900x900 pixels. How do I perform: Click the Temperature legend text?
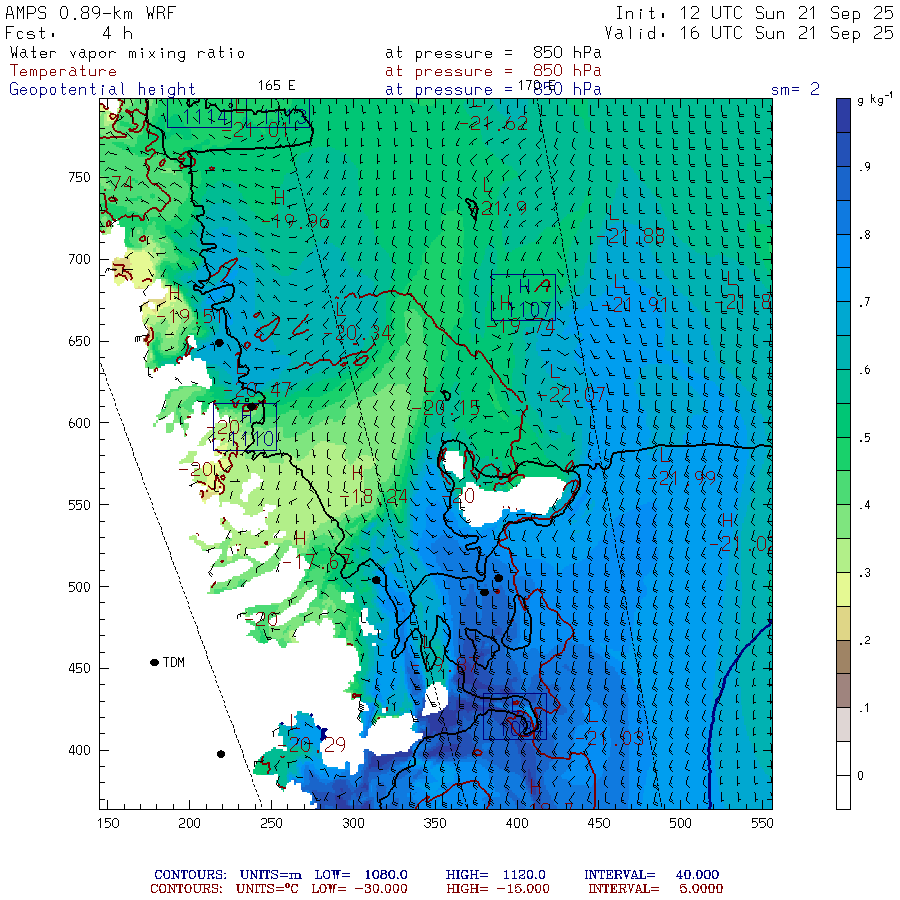click(x=63, y=71)
